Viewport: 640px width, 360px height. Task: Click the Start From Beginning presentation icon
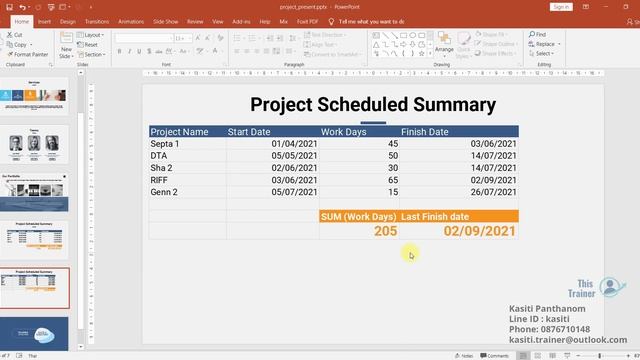(x=51, y=7)
